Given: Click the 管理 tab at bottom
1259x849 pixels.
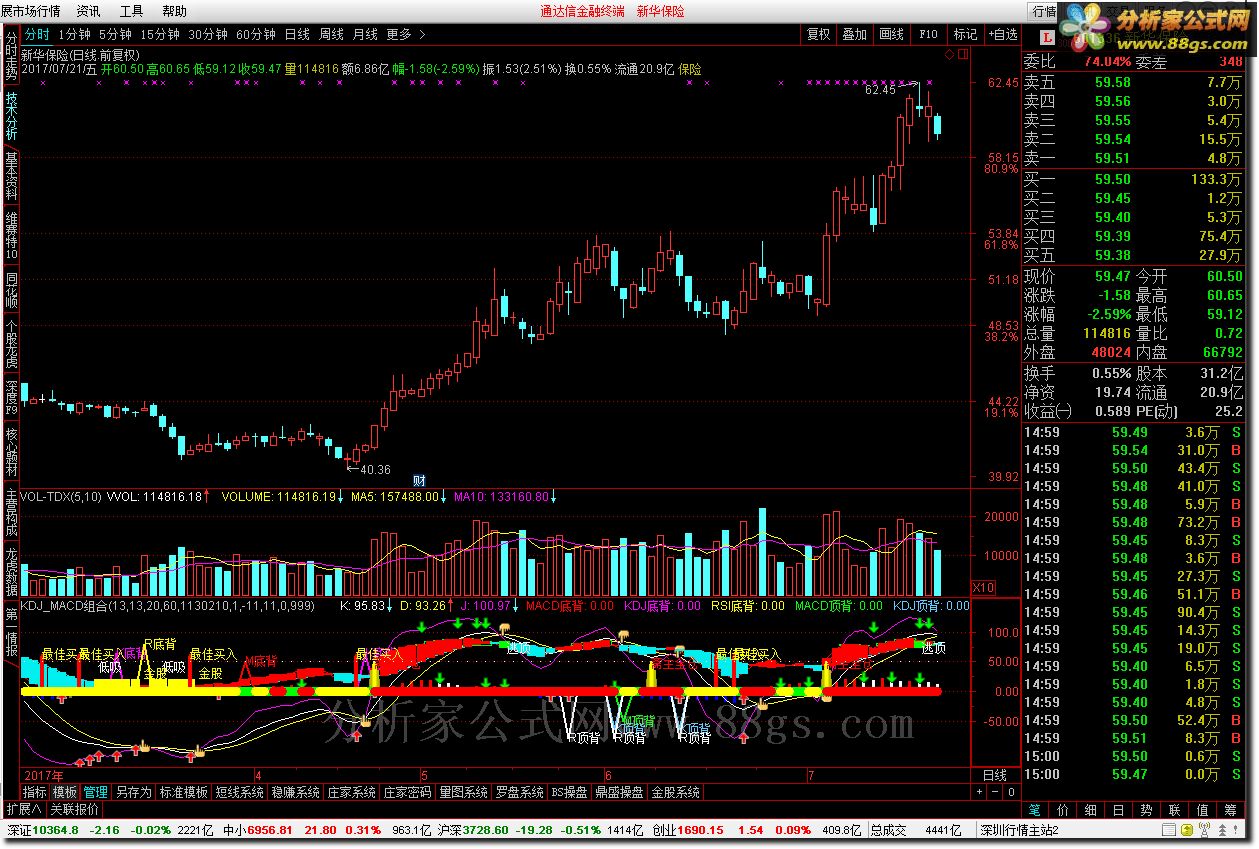Looking at the screenshot, I should coord(96,792).
